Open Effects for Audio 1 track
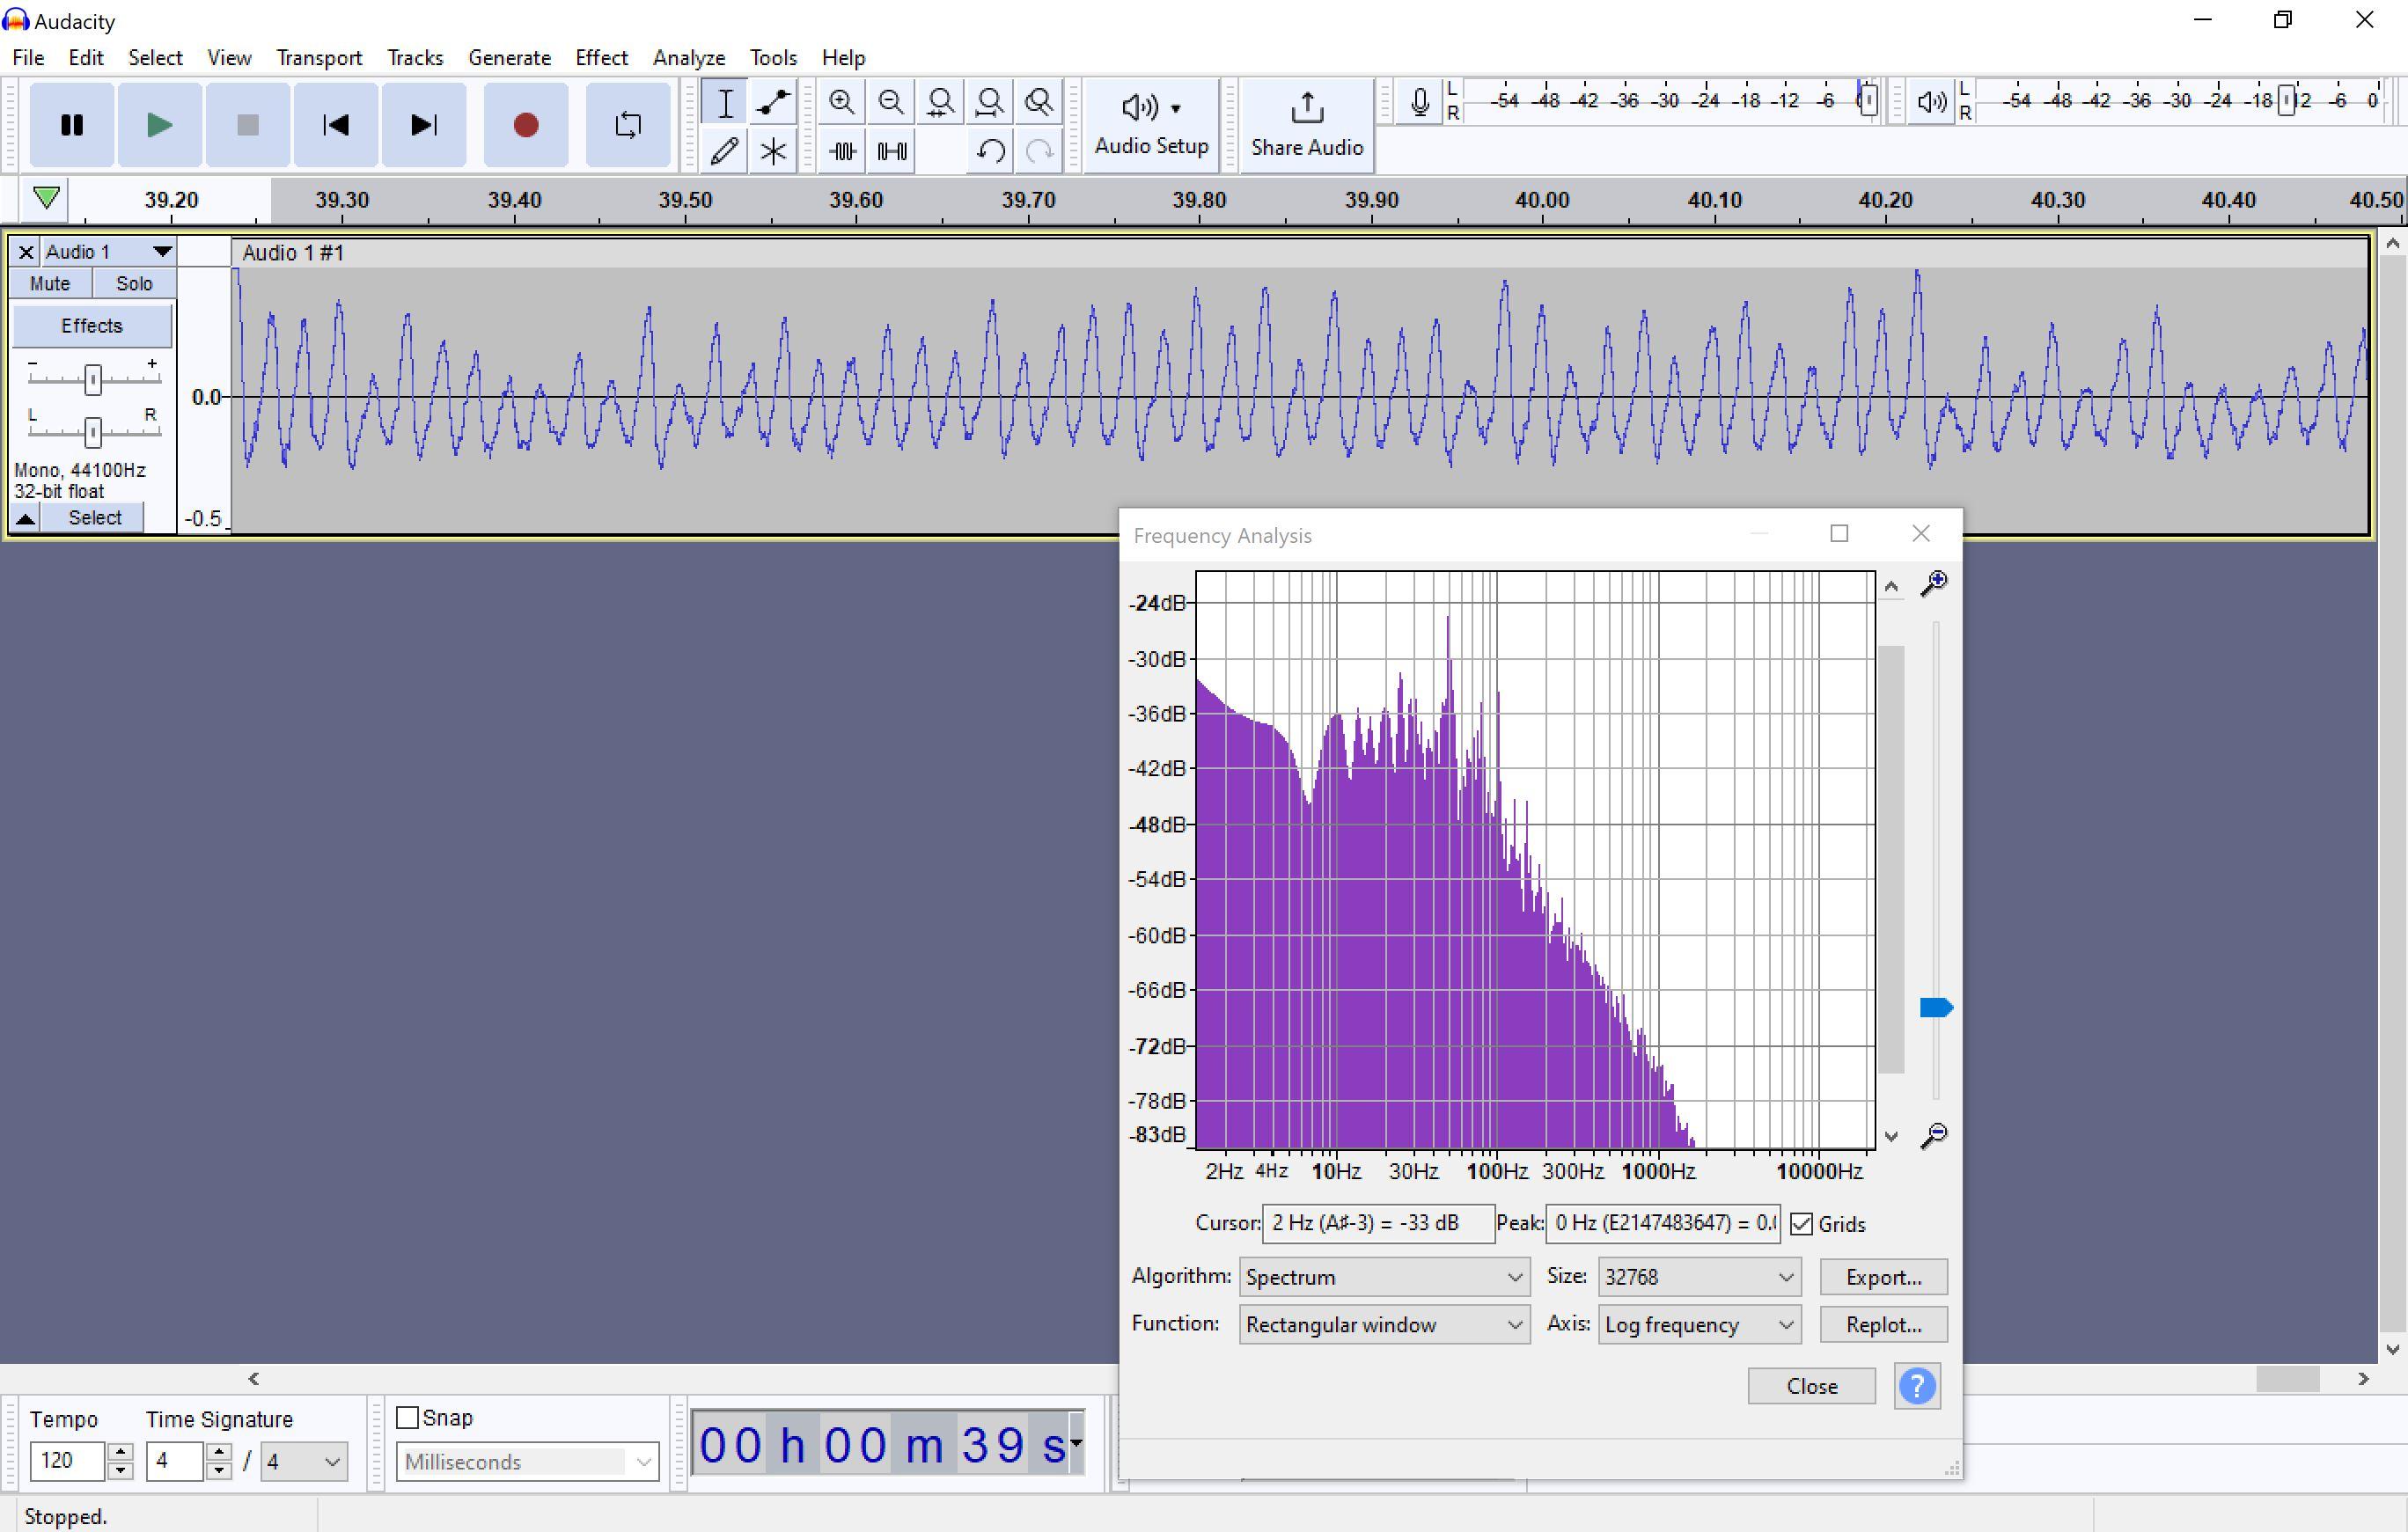The width and height of the screenshot is (2408, 1532). tap(91, 326)
